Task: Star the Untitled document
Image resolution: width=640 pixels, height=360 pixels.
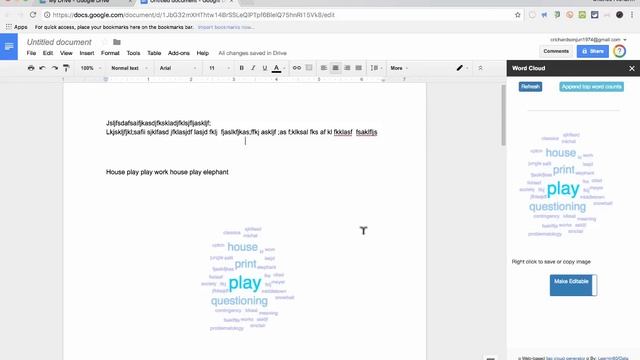Action: click(x=104, y=42)
